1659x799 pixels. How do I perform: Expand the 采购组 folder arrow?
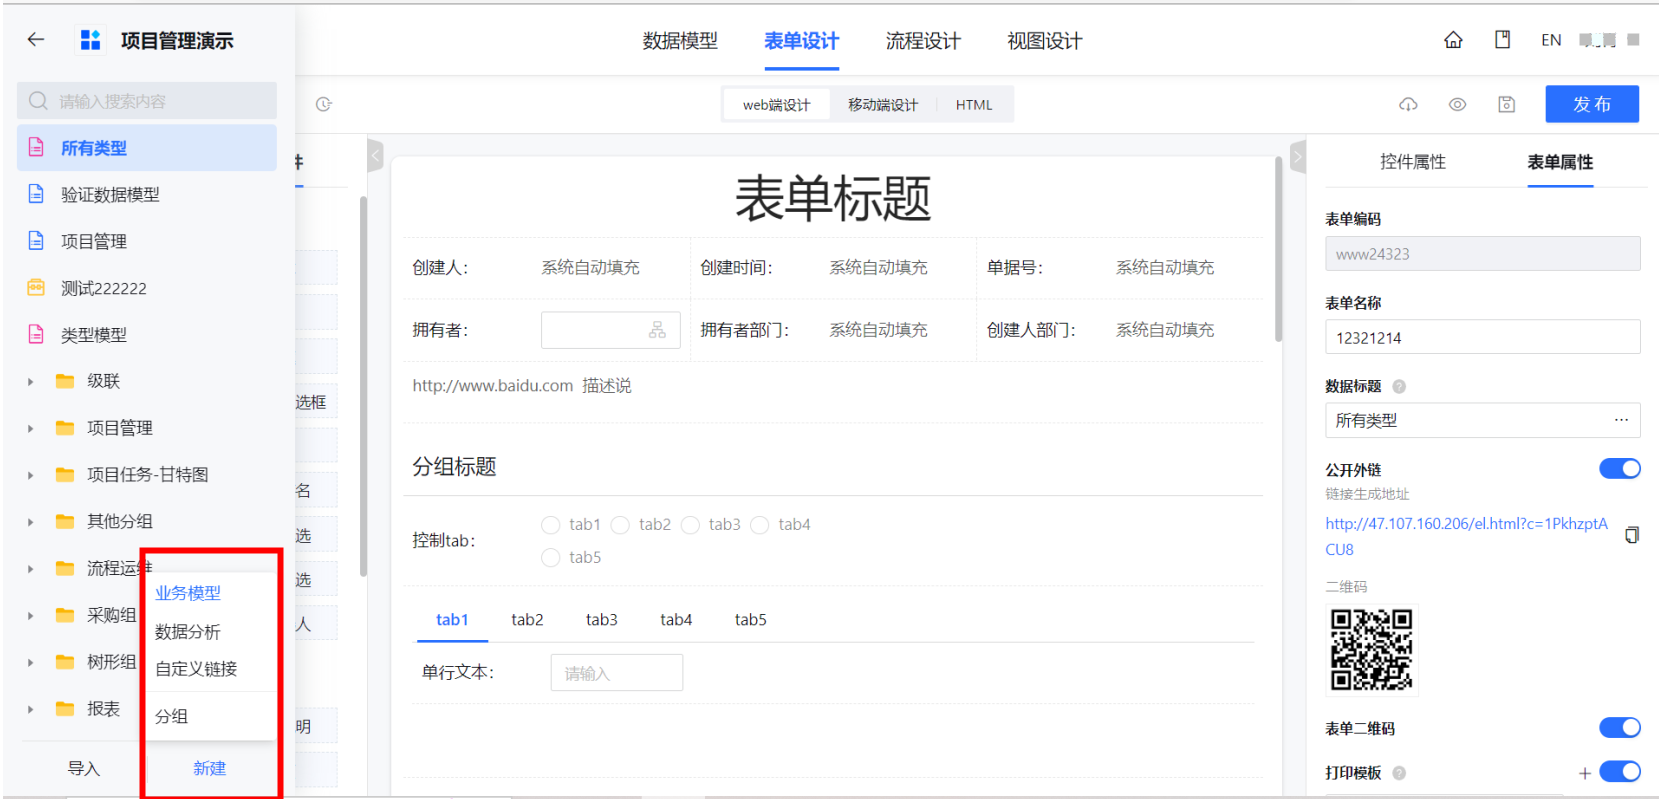[30, 615]
